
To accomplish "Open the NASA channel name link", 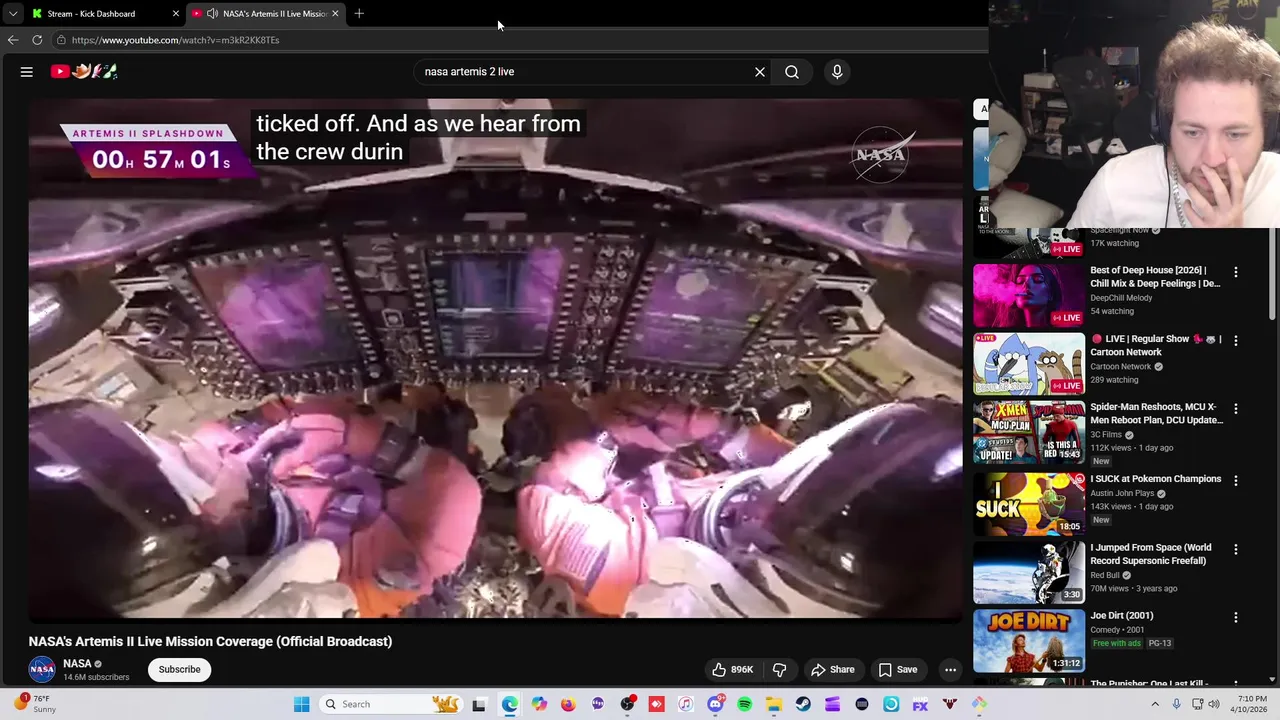I will click(77, 663).
